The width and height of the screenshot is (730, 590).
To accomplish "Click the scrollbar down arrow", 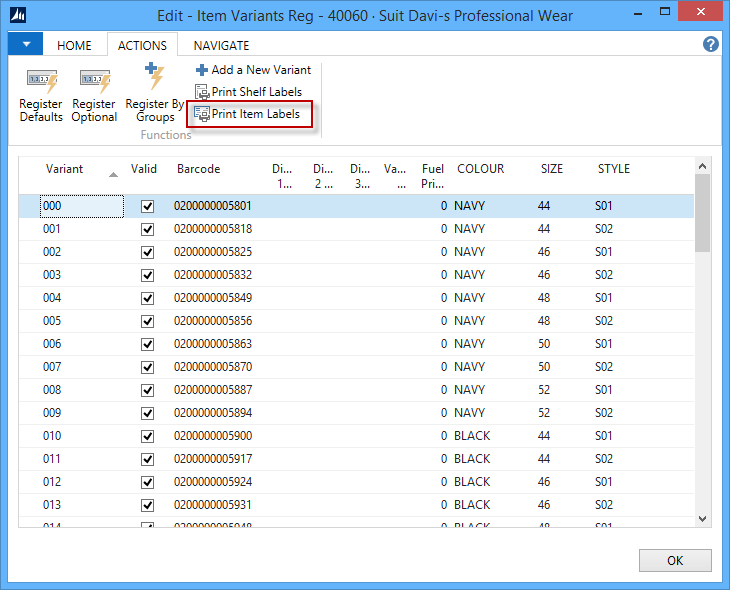I will coord(702,518).
